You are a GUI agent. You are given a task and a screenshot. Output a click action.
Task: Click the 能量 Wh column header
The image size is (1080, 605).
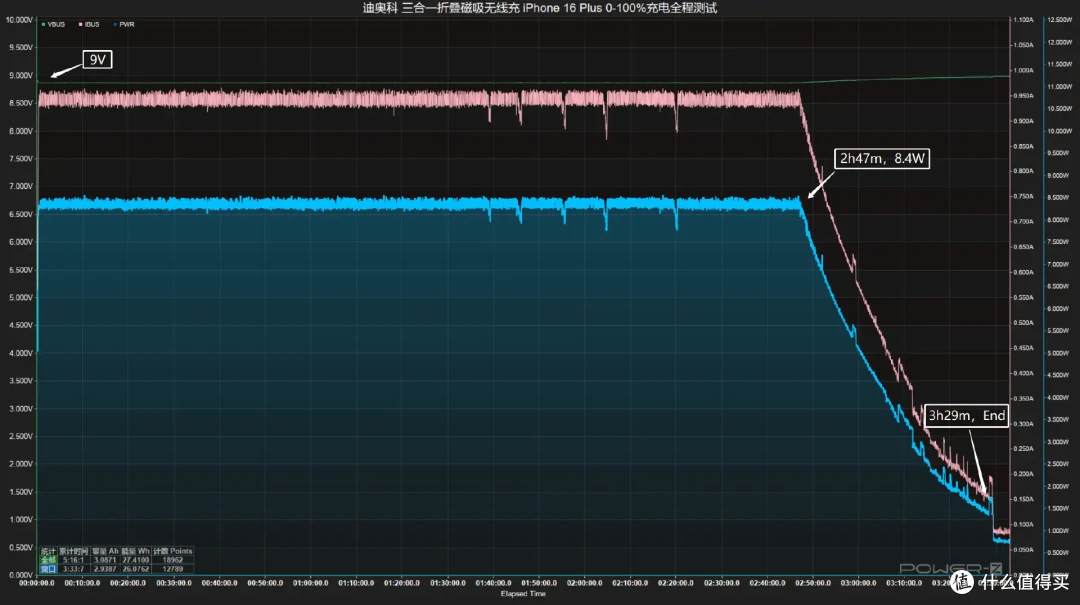[136, 551]
